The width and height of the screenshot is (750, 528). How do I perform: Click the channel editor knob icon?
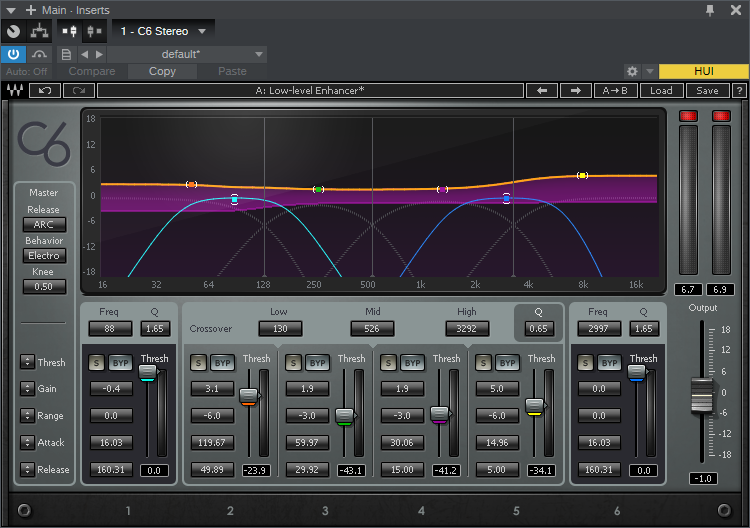tap(13, 31)
